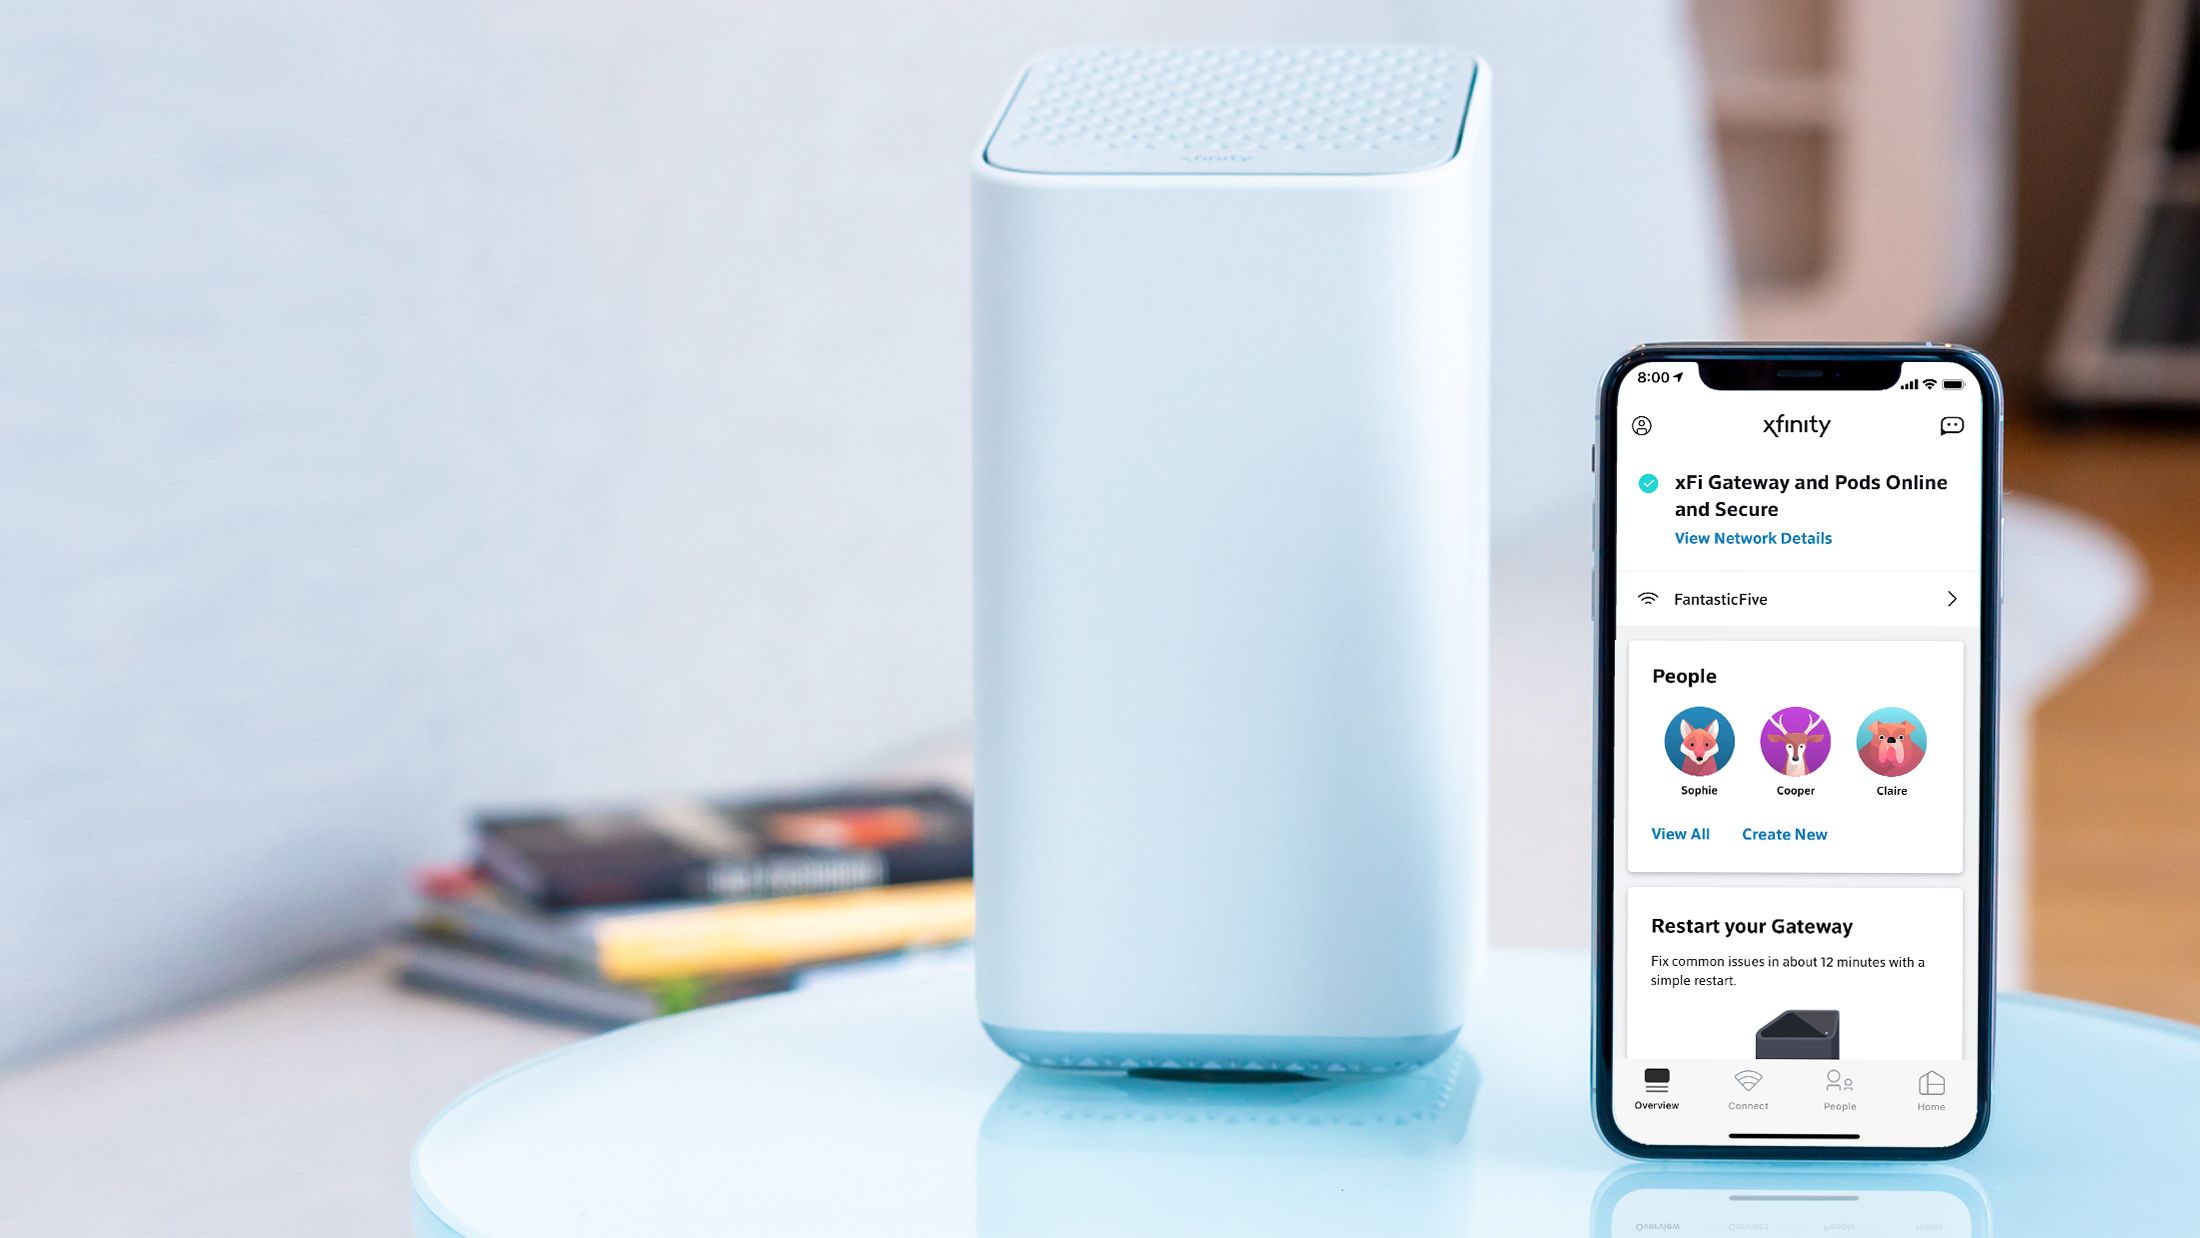Select View All people profiles

click(x=1680, y=833)
